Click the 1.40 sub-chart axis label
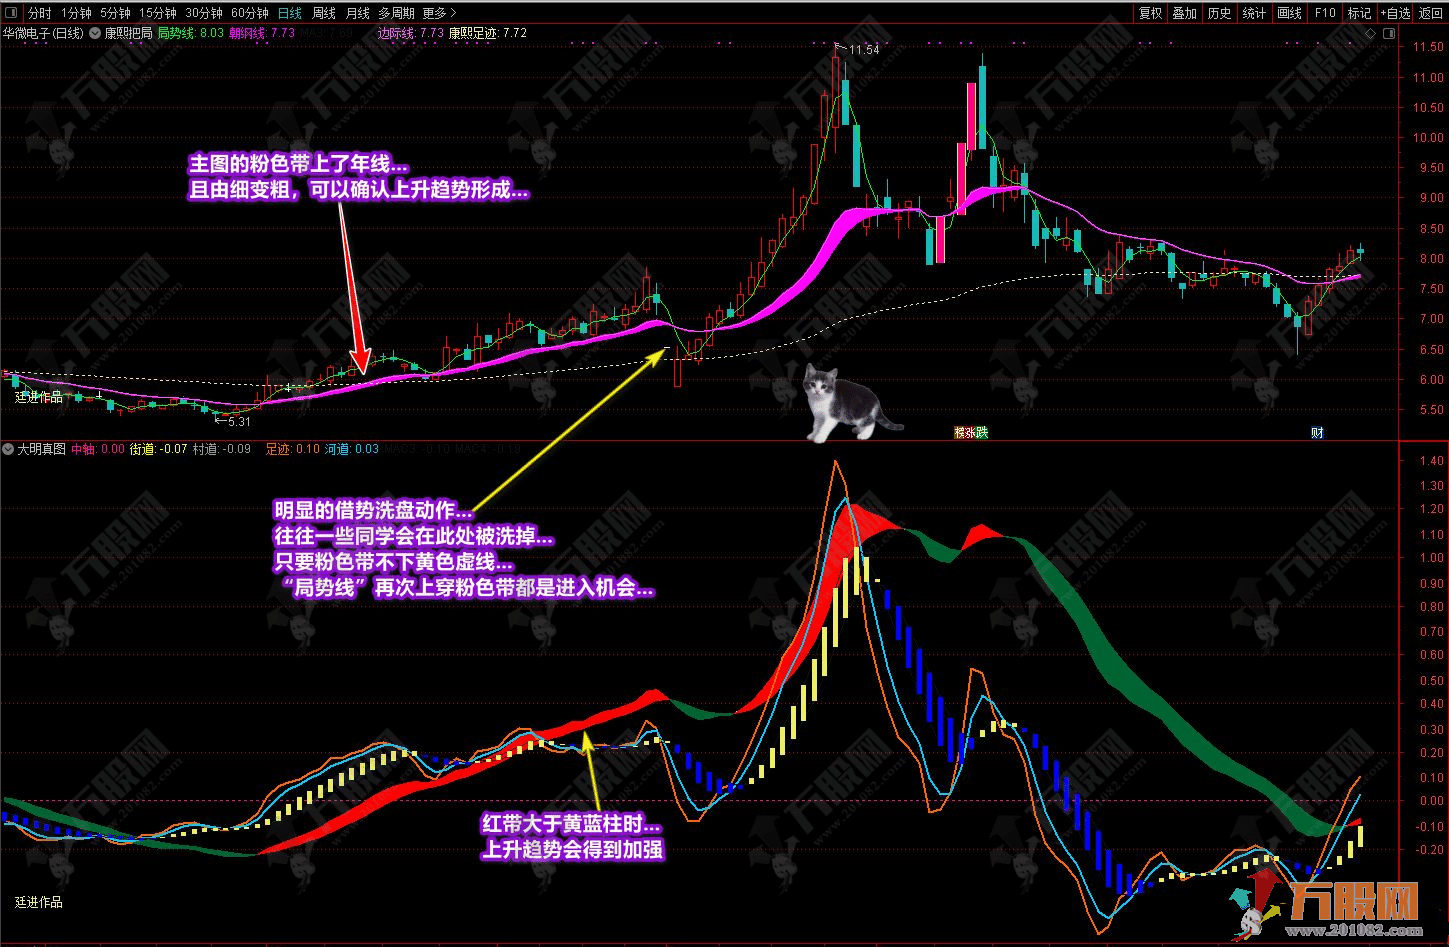The height and width of the screenshot is (947, 1449). (x=1431, y=461)
